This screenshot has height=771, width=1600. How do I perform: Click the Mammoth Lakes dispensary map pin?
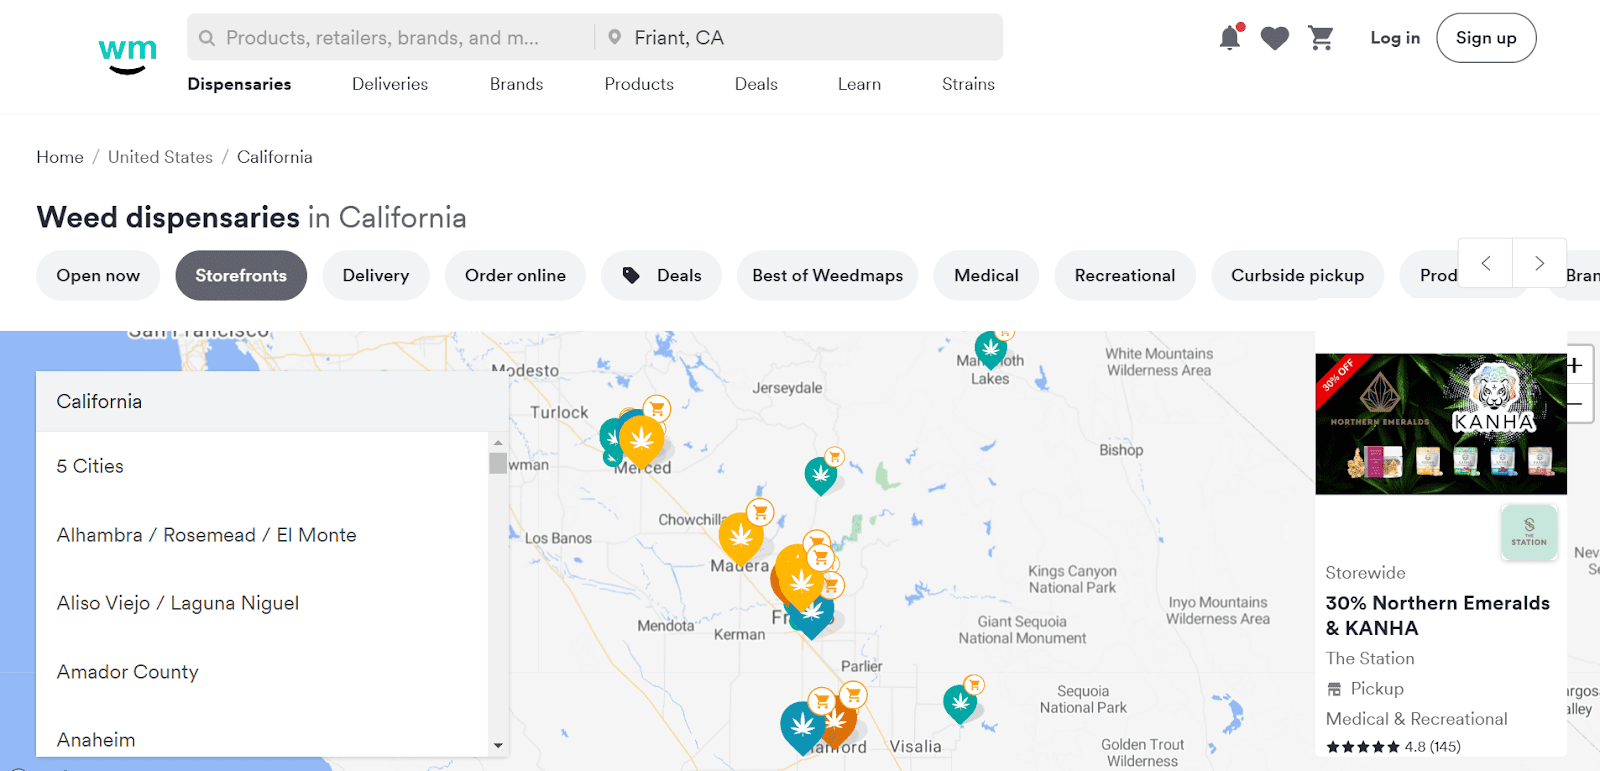(990, 349)
